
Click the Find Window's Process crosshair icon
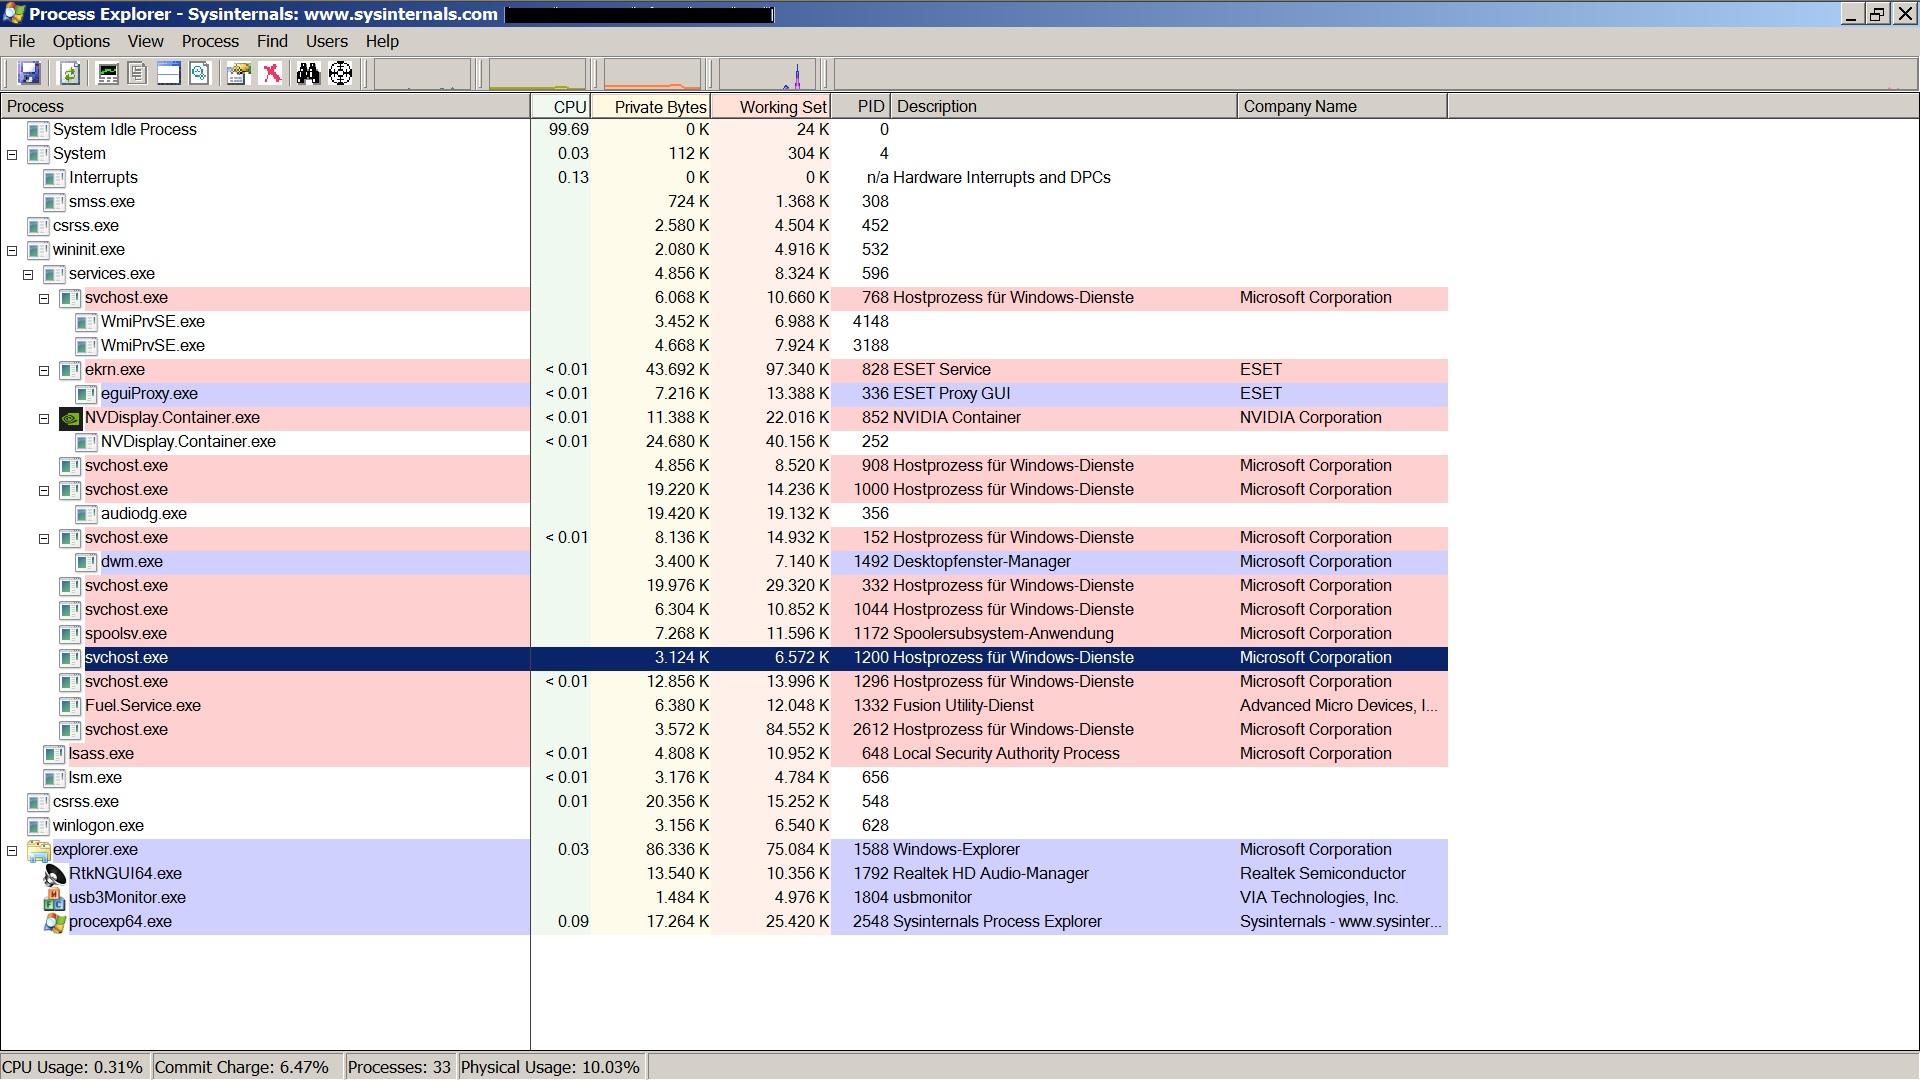(341, 73)
